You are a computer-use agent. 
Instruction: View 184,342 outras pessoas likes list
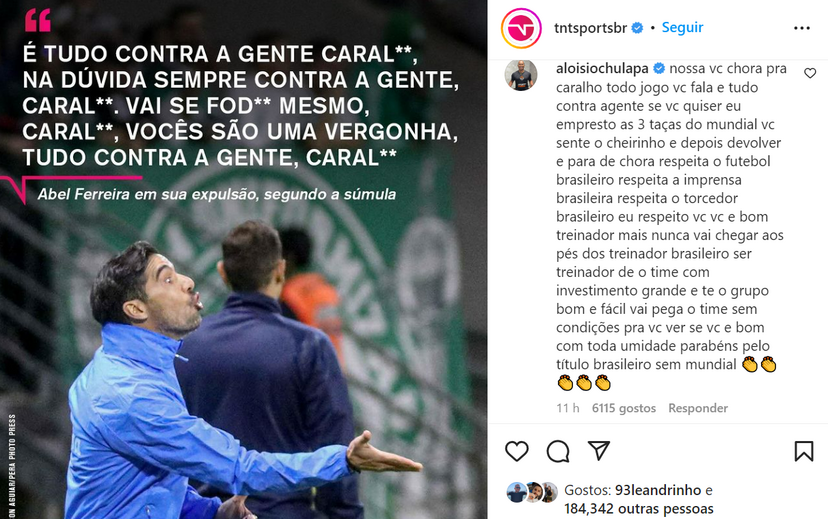point(639,509)
